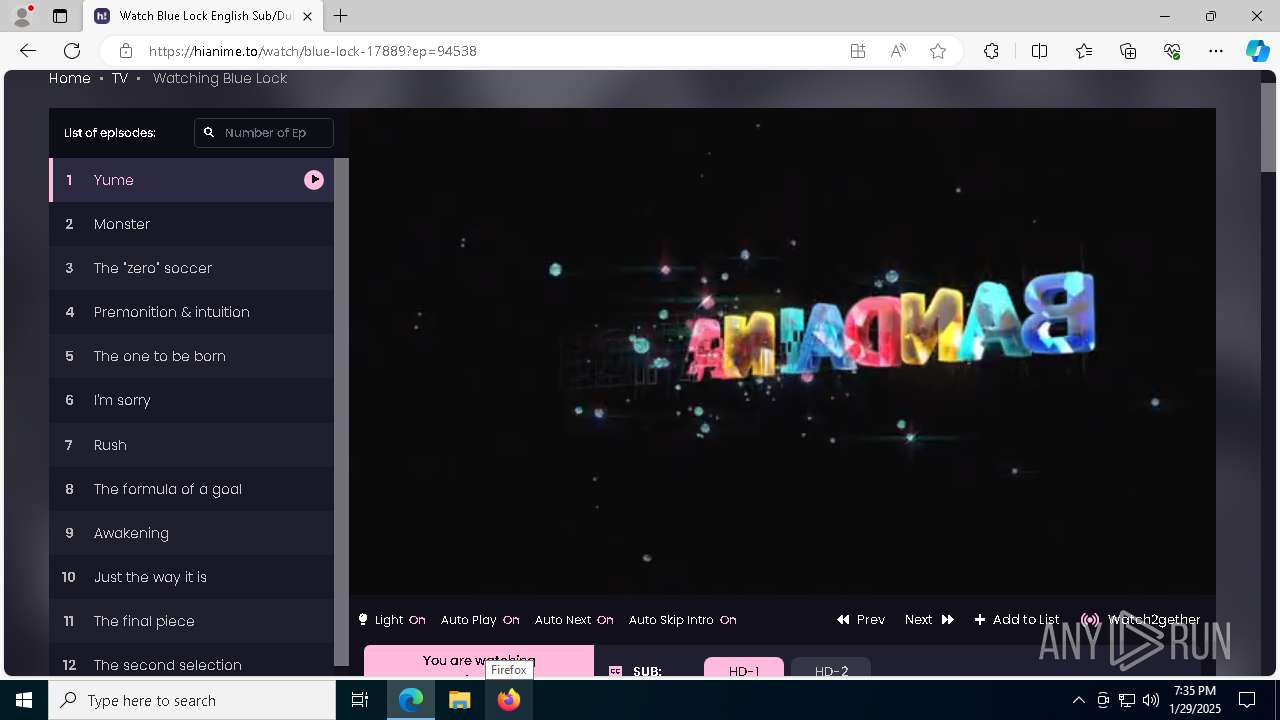Toggle Auto Play setting

(x=480, y=620)
